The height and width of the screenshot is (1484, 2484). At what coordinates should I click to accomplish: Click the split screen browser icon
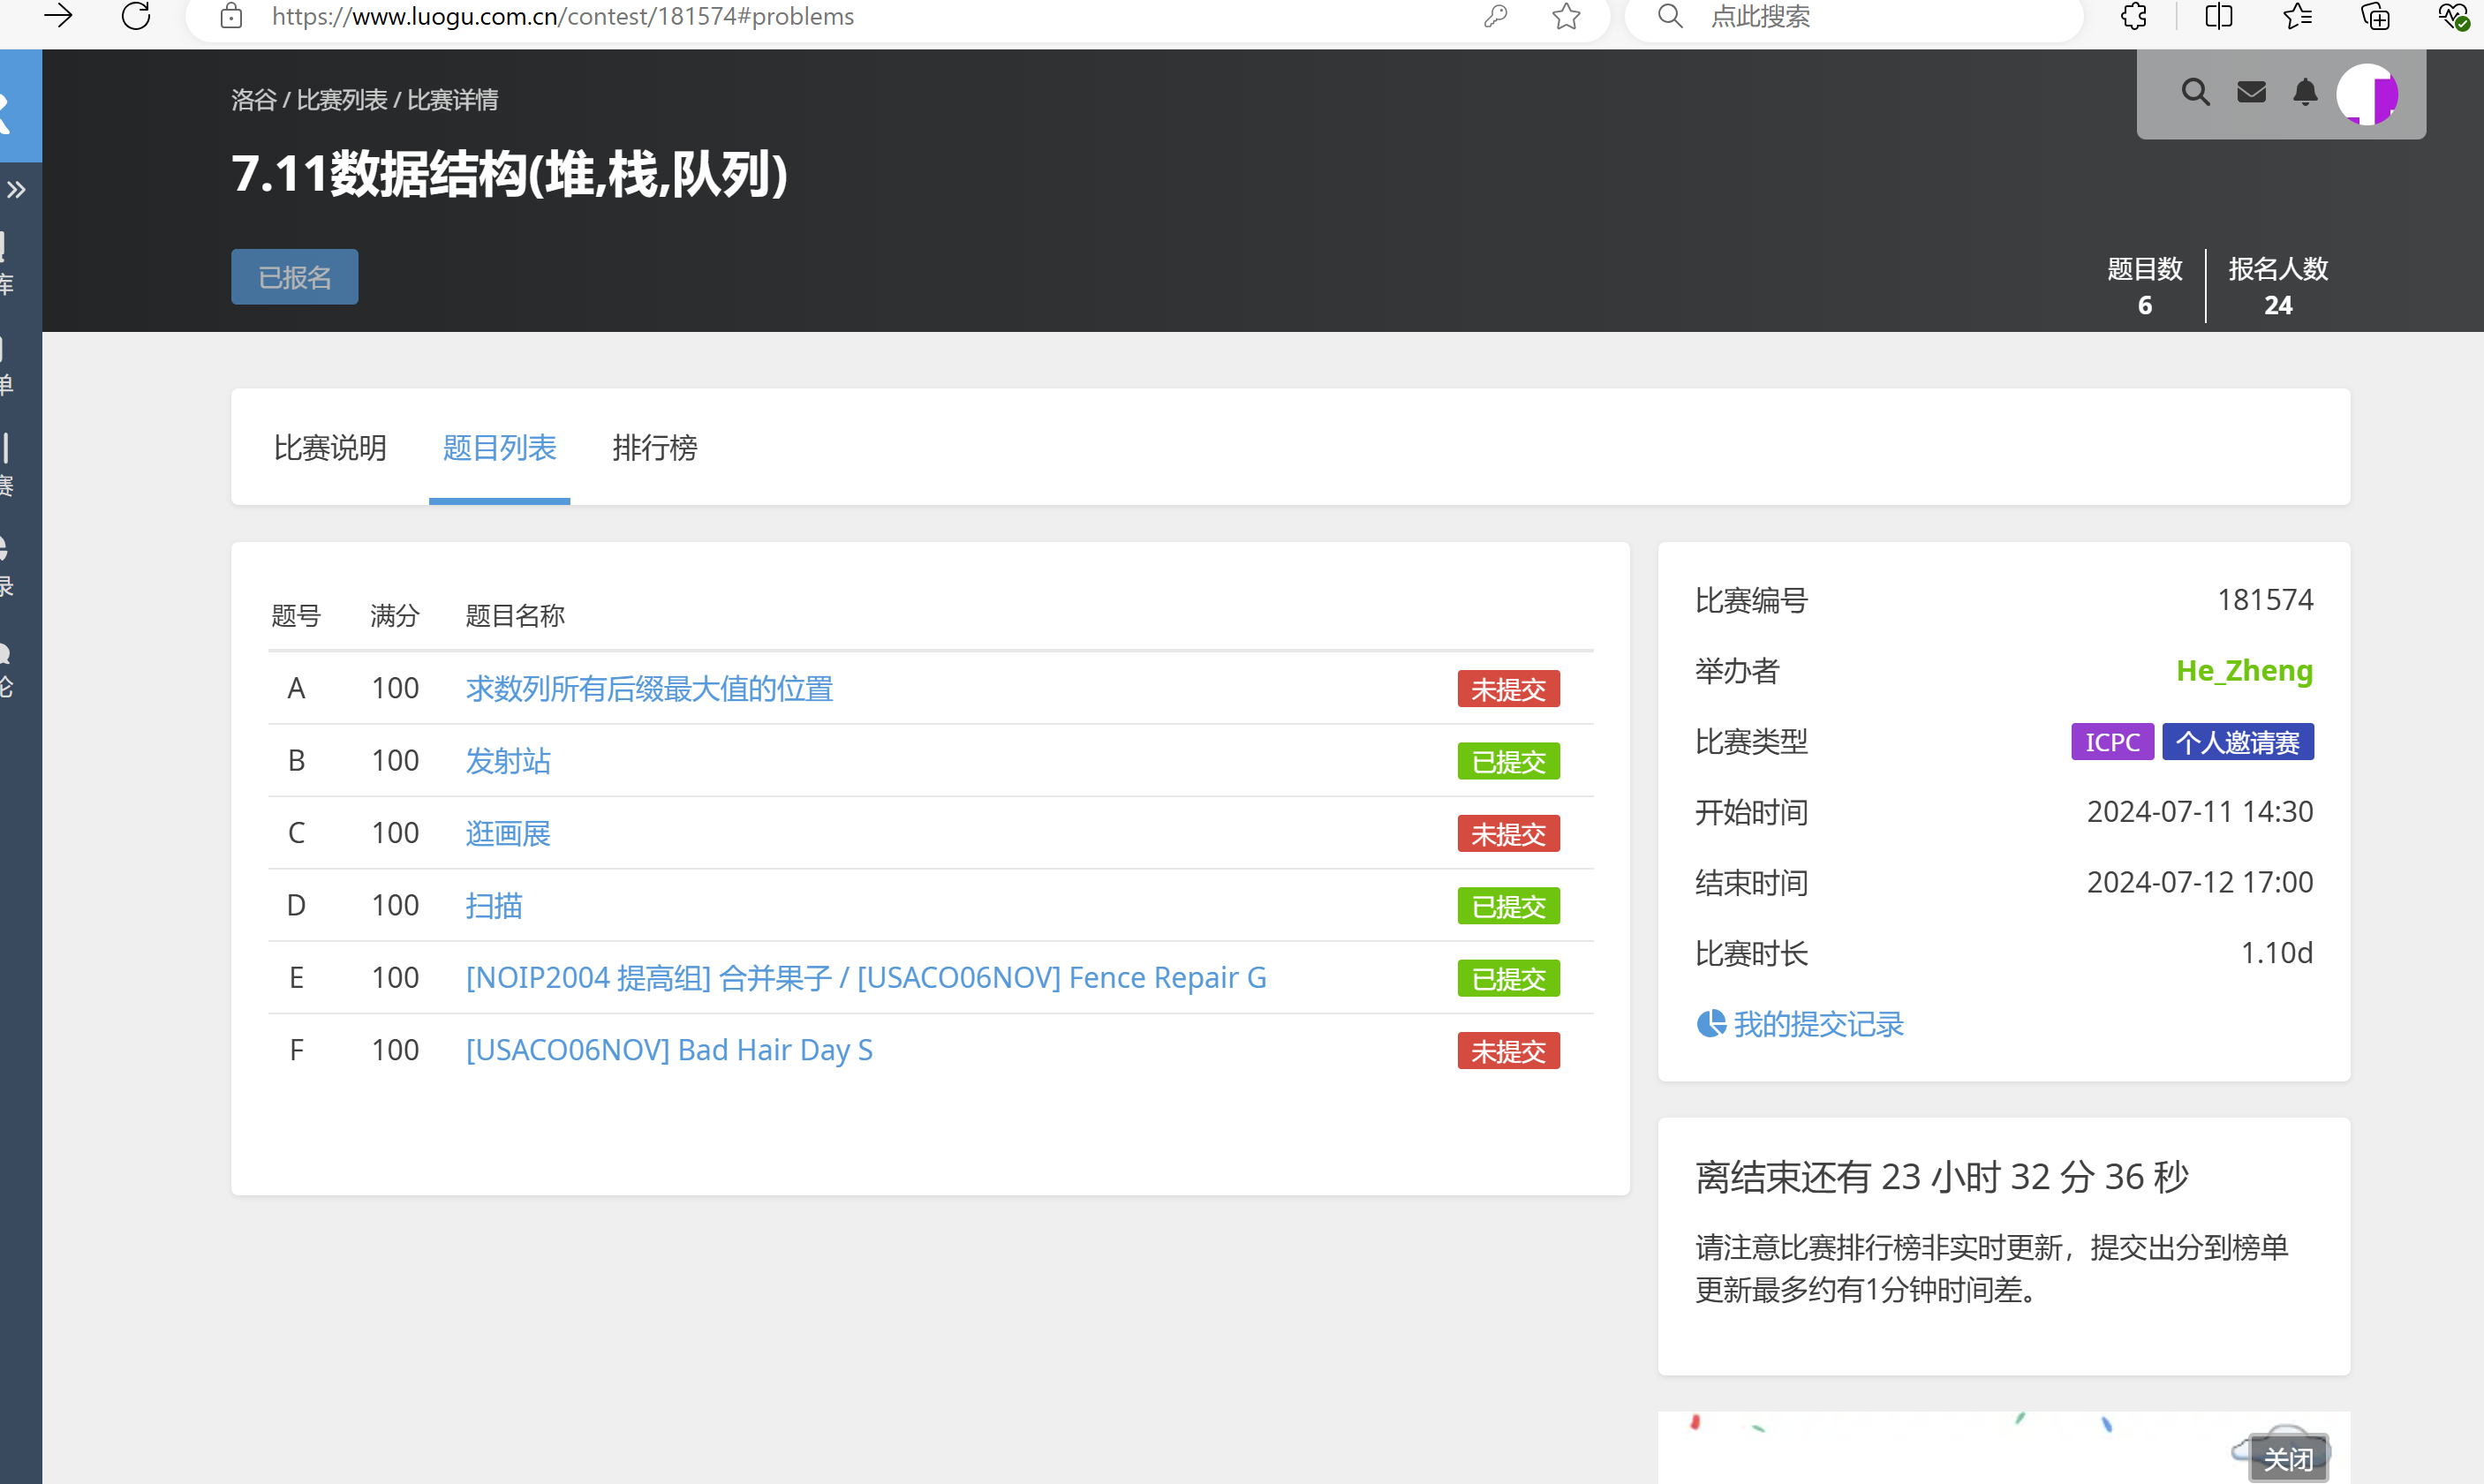2218,16
